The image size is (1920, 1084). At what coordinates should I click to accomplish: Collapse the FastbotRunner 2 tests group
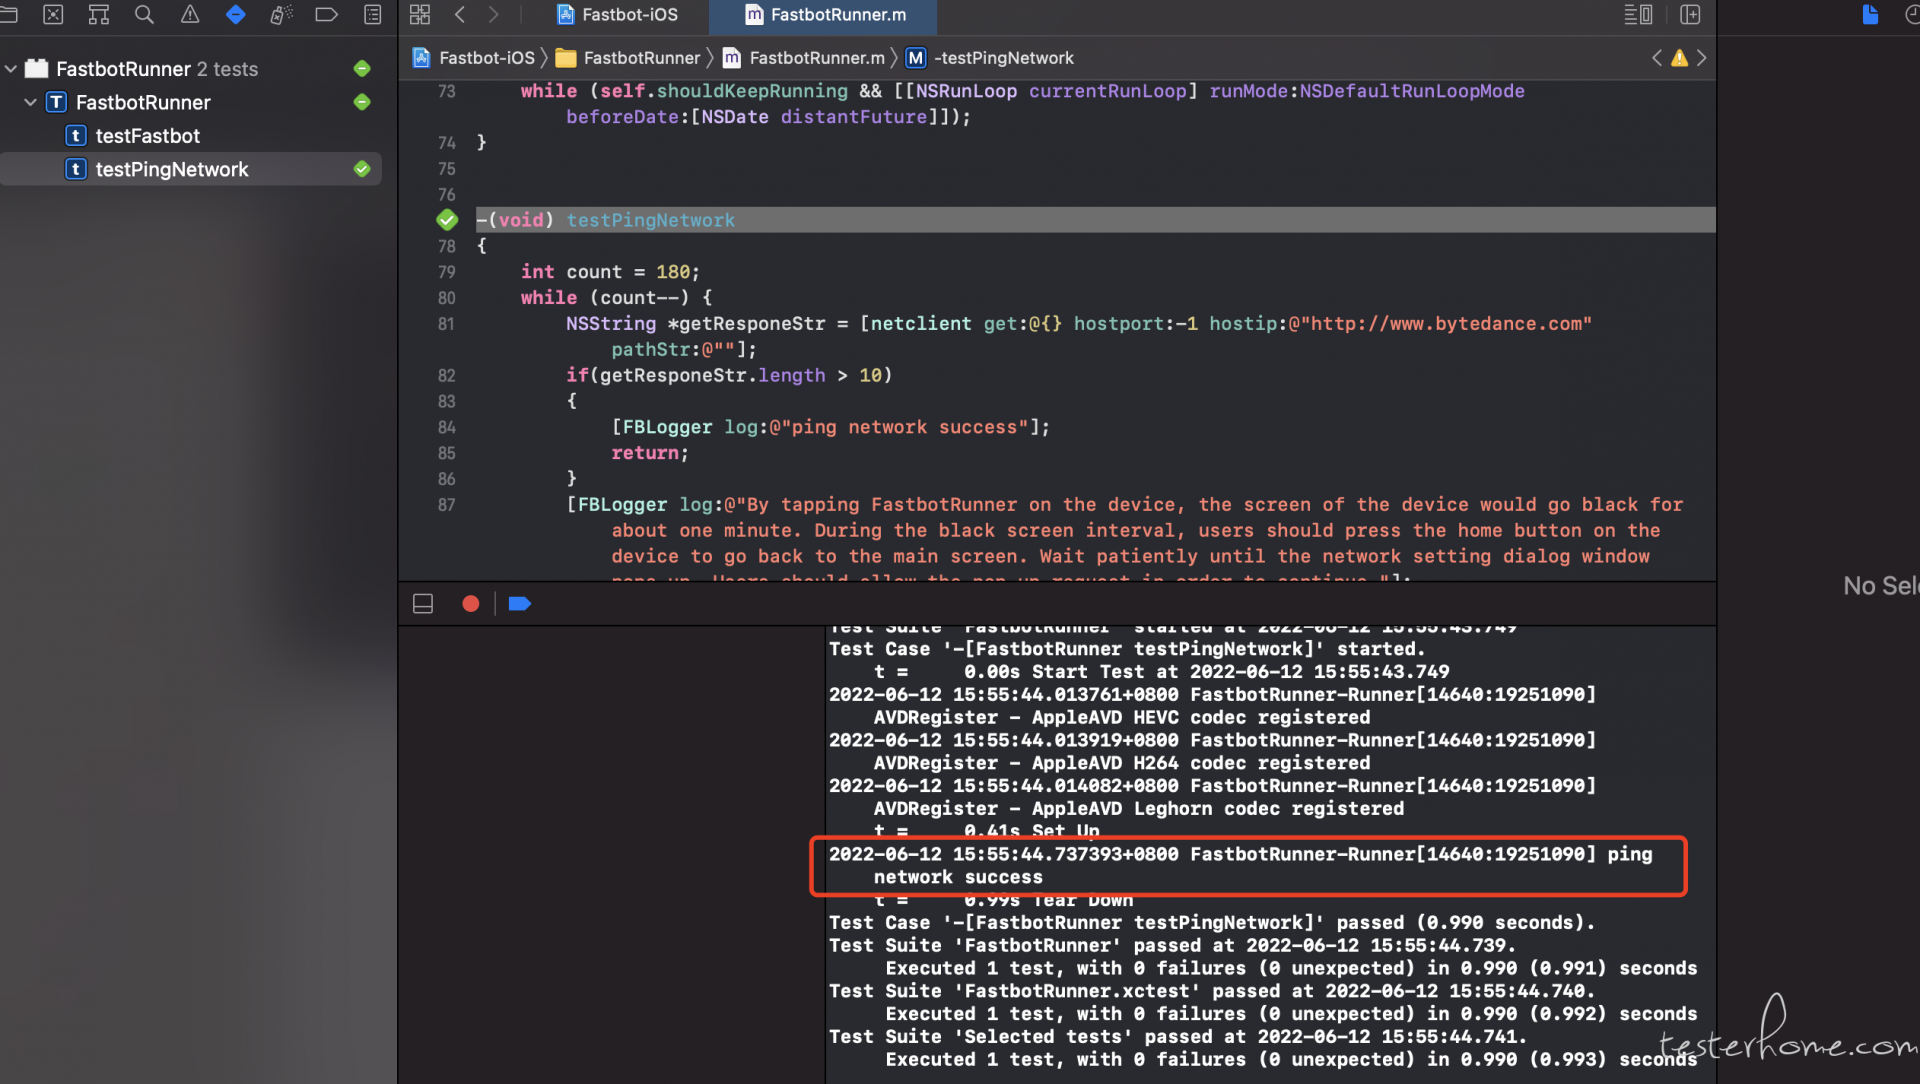point(11,69)
